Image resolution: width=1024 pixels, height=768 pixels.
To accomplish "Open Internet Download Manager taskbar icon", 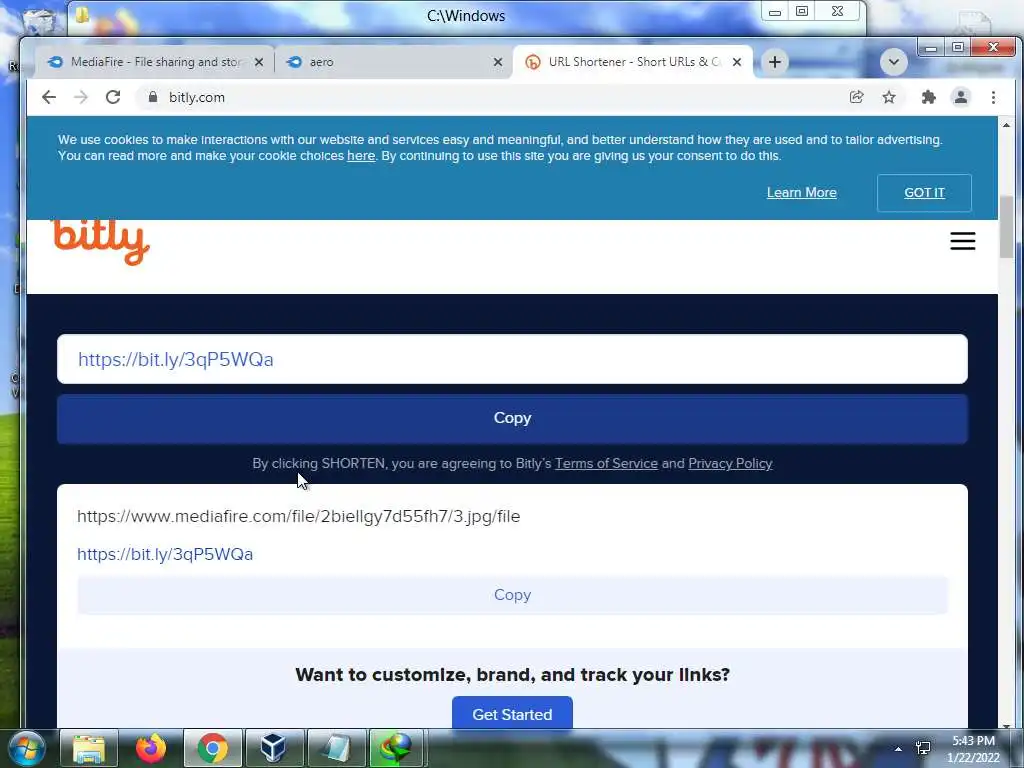I will [x=396, y=748].
